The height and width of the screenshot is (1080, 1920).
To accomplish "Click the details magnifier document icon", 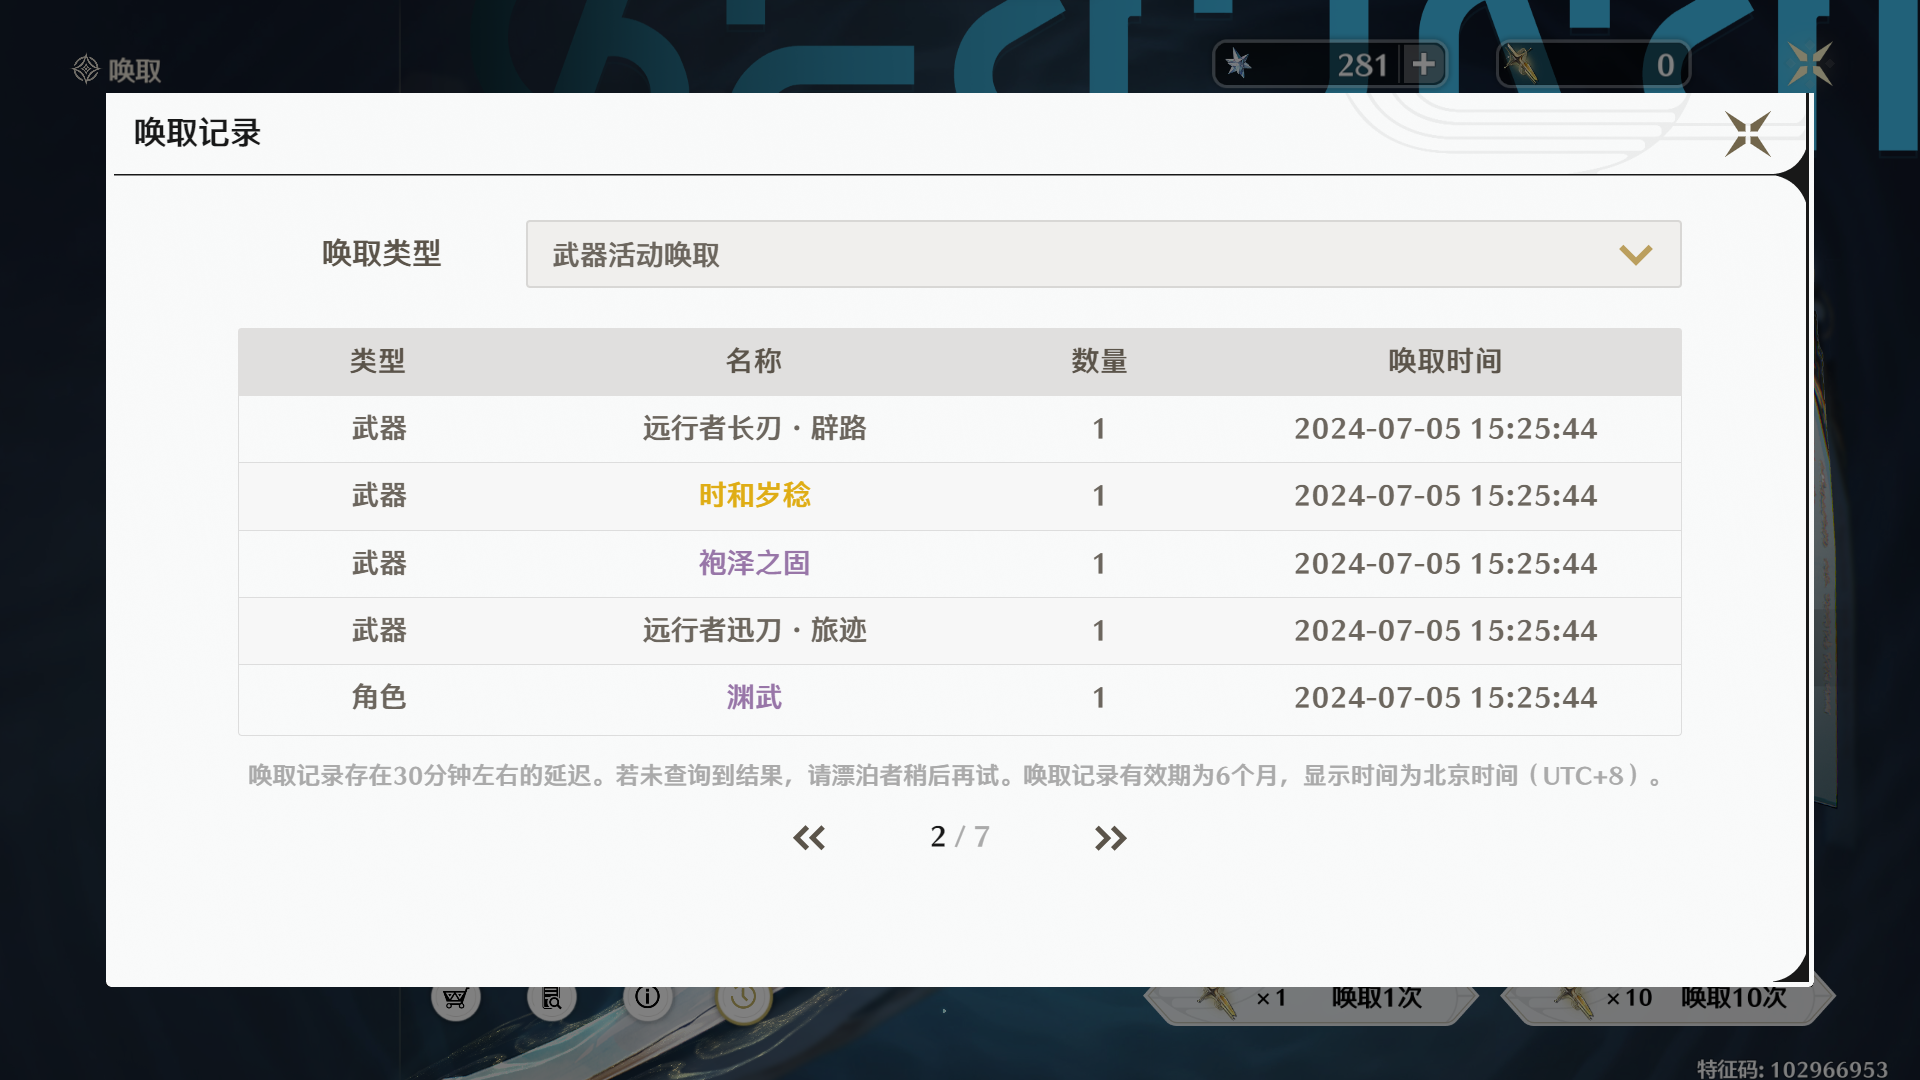I will pyautogui.click(x=552, y=998).
